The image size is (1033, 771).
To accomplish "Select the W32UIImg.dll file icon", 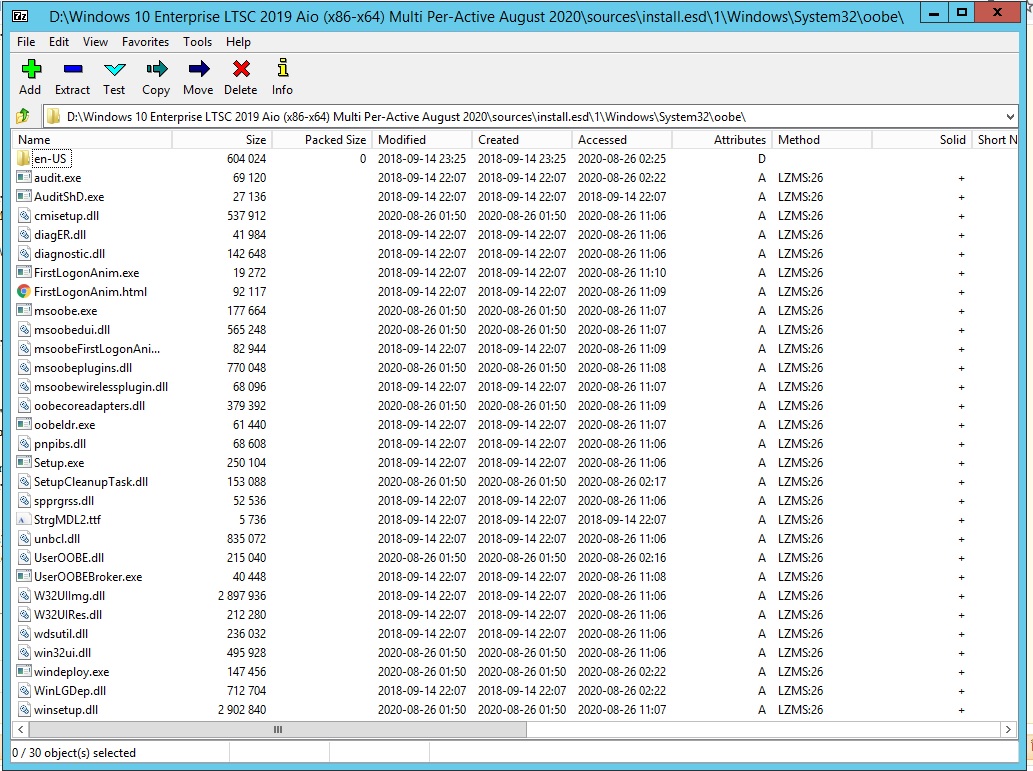I will tap(24, 596).
